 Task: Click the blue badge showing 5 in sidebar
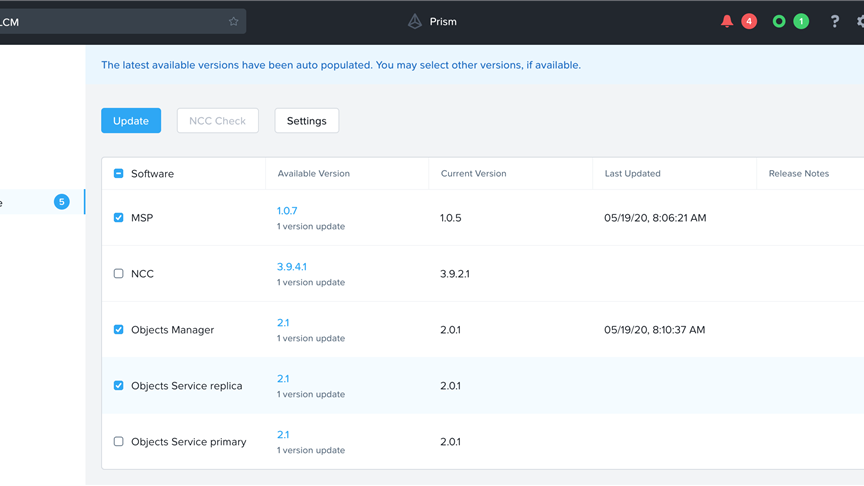click(62, 202)
